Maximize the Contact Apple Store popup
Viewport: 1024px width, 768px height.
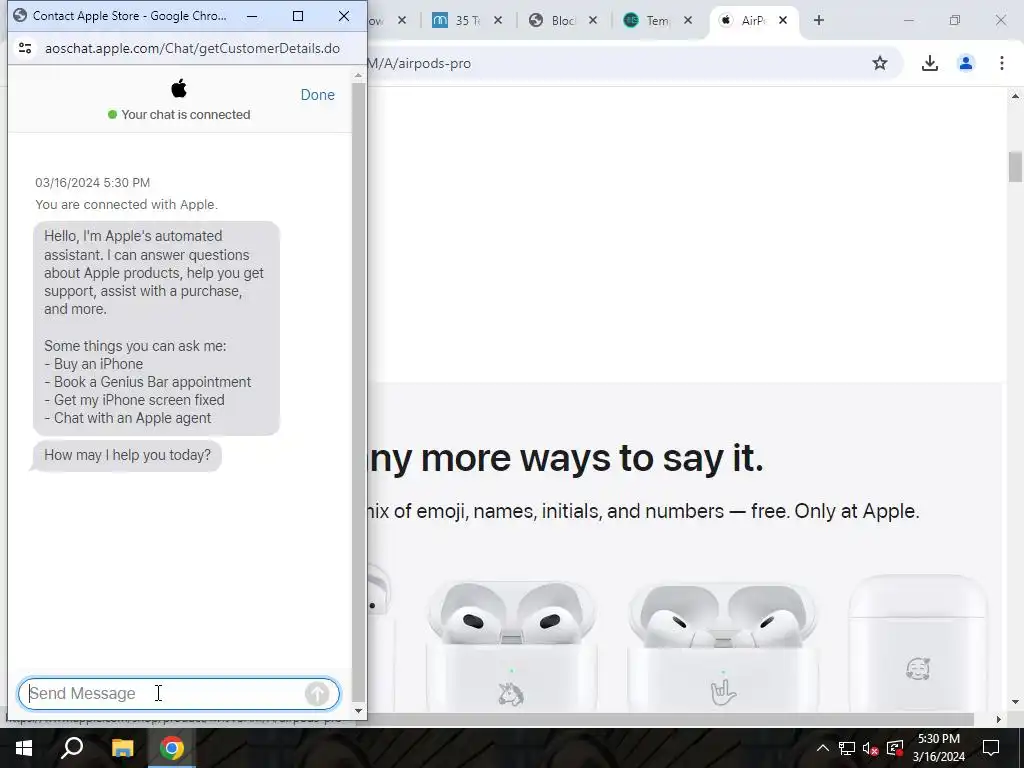(x=298, y=16)
